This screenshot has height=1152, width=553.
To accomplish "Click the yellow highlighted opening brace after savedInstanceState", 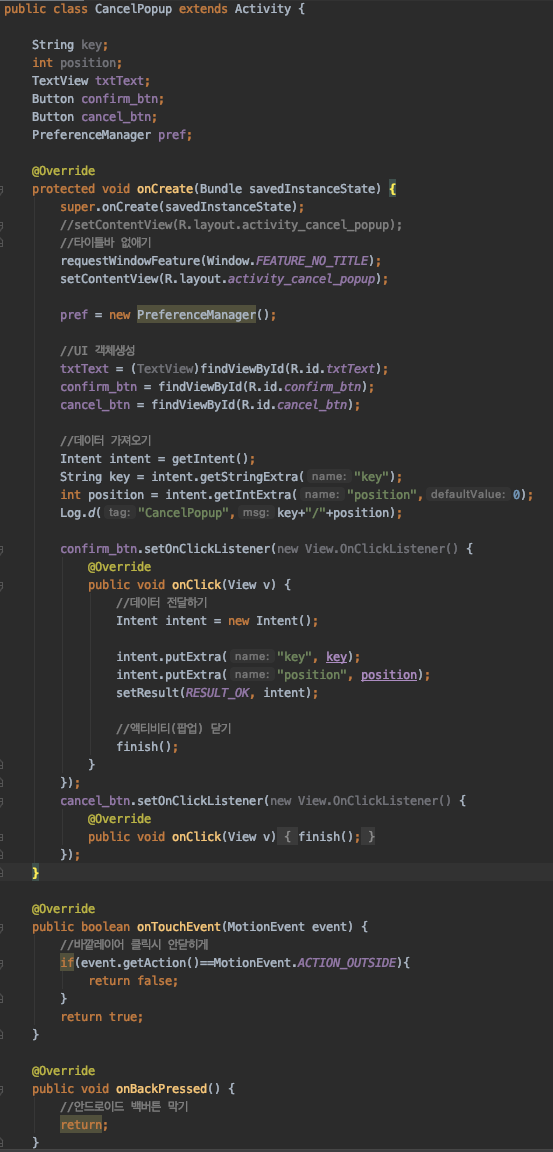I will point(393,189).
